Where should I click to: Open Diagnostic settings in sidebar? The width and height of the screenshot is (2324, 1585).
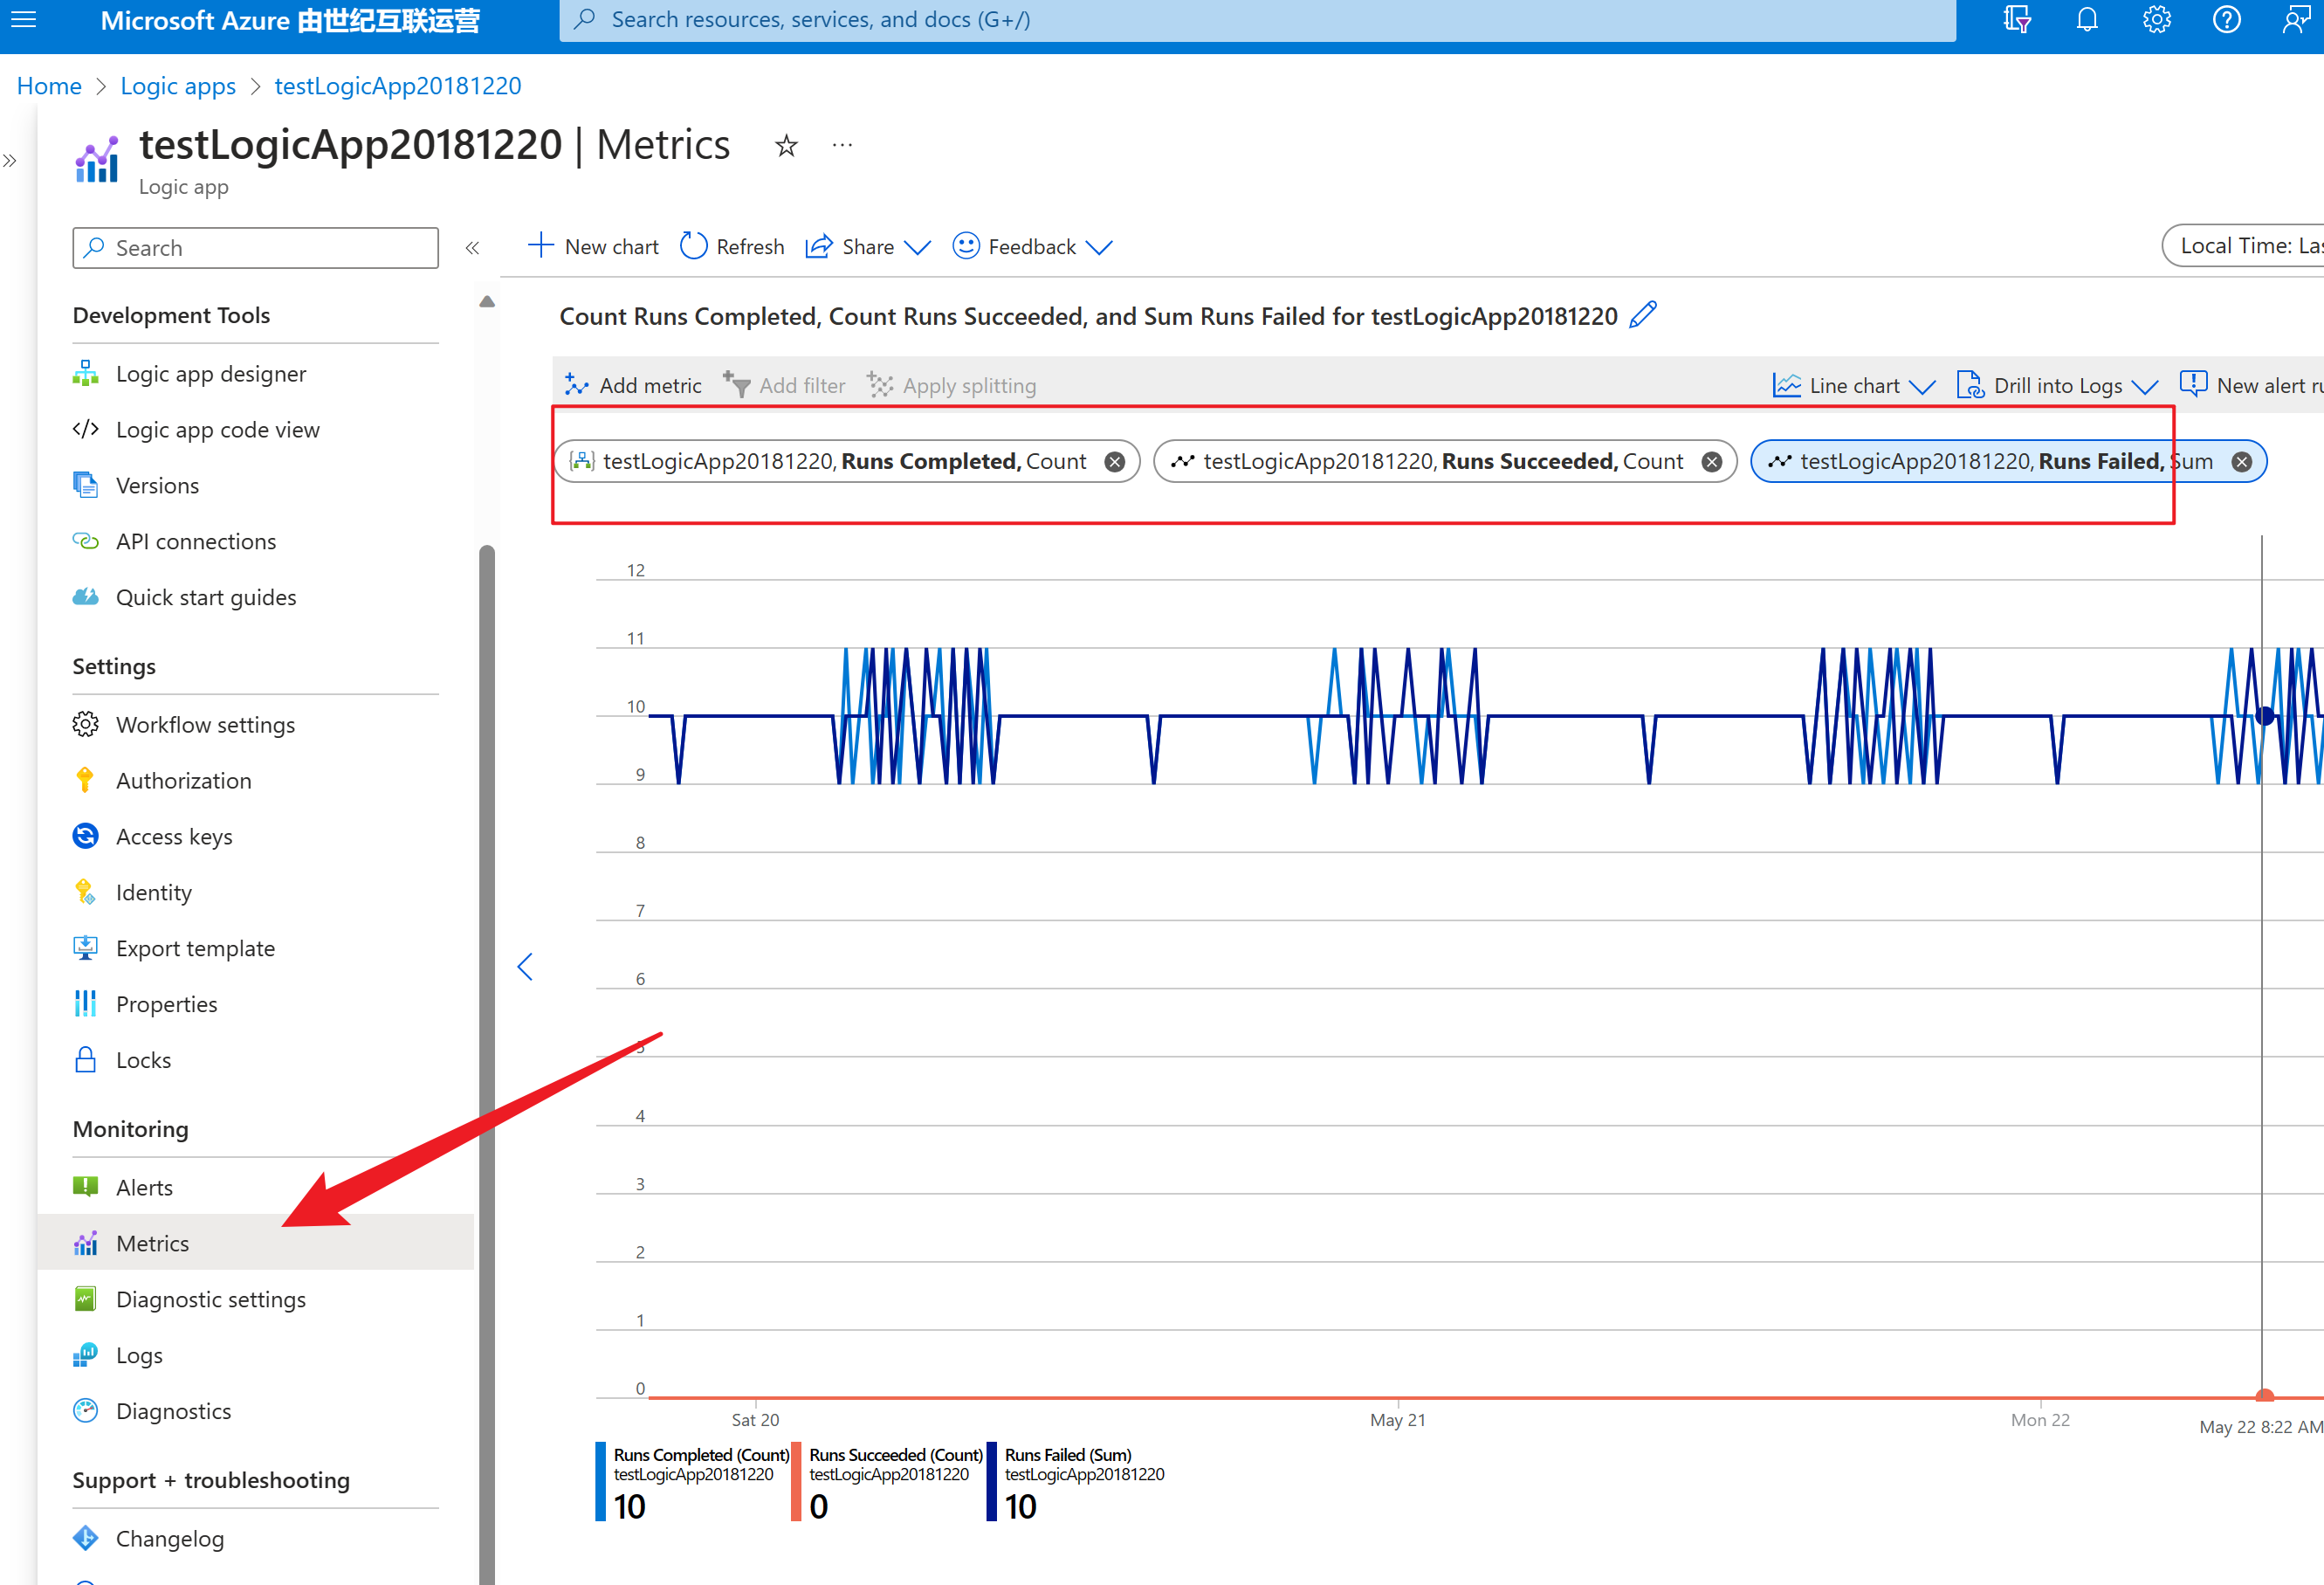pos(210,1298)
